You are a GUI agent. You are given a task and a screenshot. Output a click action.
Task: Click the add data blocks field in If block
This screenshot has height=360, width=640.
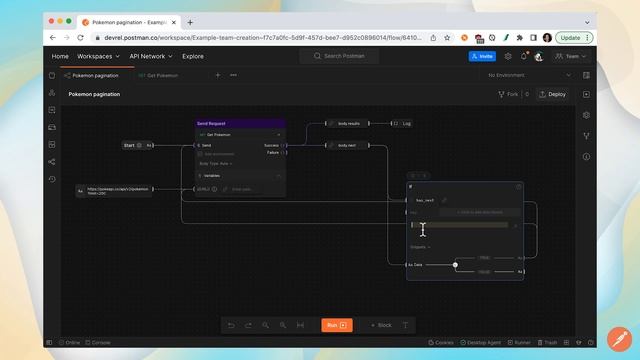[480, 212]
